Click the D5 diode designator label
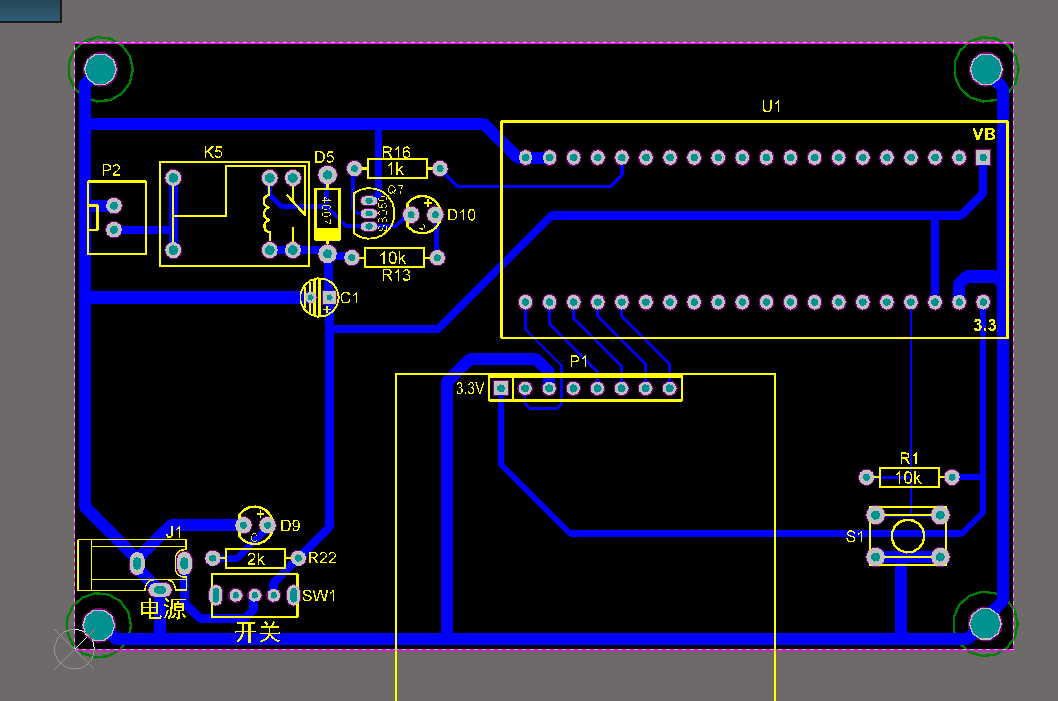1058x701 pixels. [324, 157]
